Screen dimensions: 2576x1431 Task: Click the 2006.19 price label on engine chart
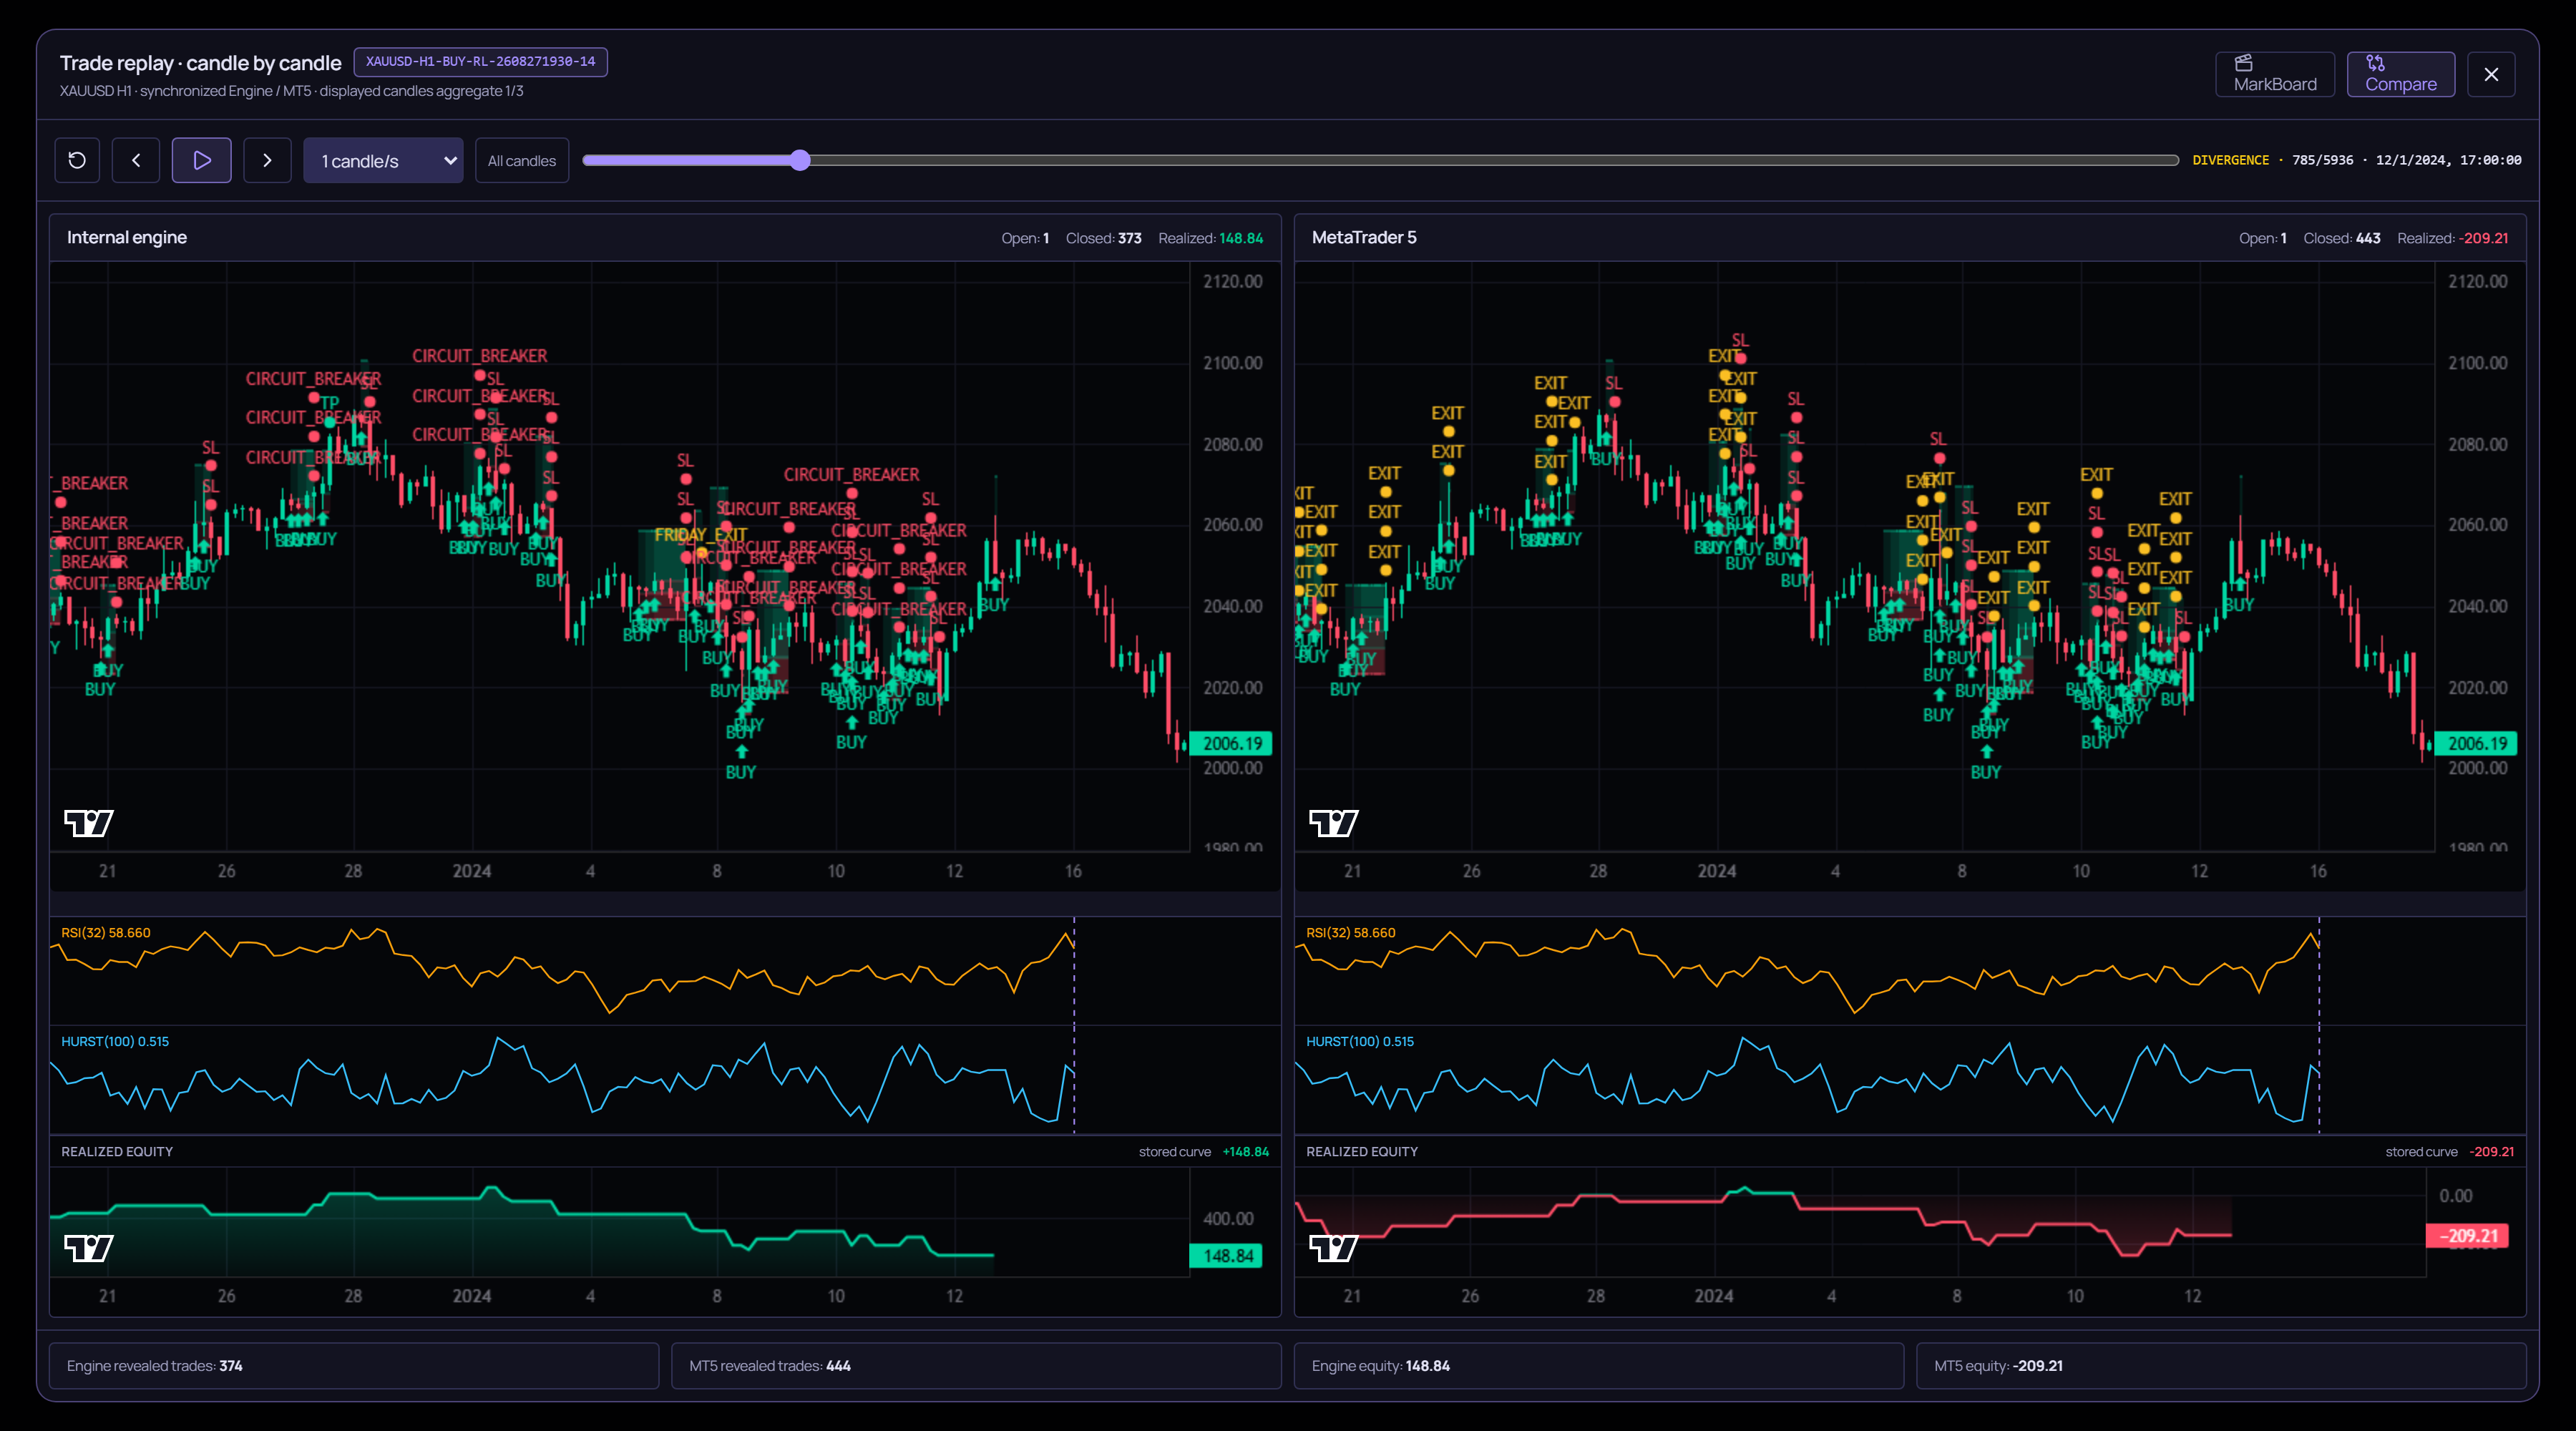(x=1231, y=743)
